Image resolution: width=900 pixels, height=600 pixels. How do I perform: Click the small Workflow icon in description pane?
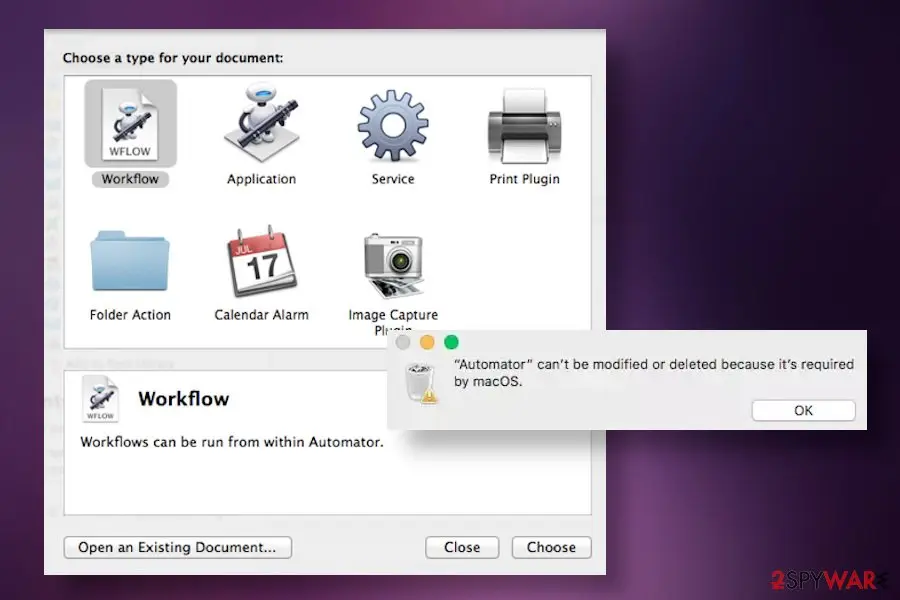(100, 399)
